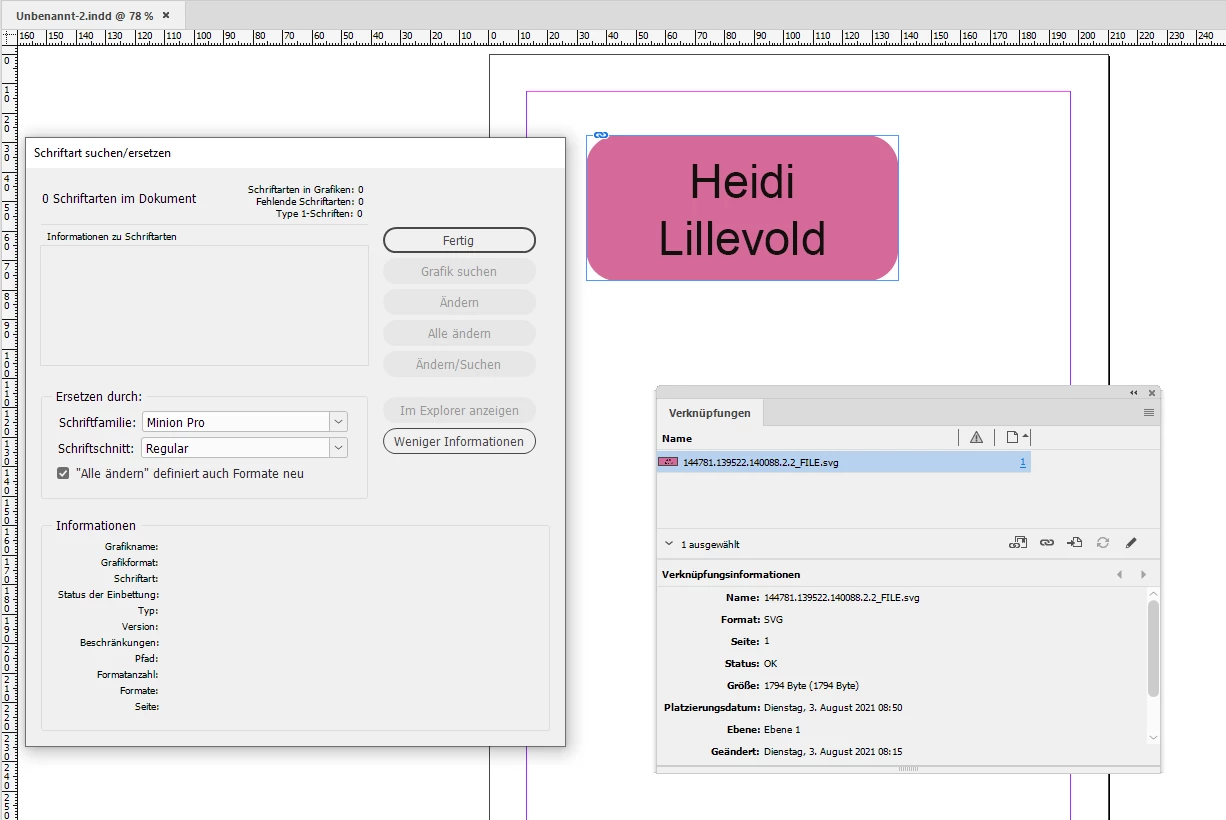Screen dimensions: 1226x820
Task: Click the "0 Schriftarten im Dokument" text
Action: click(x=119, y=198)
